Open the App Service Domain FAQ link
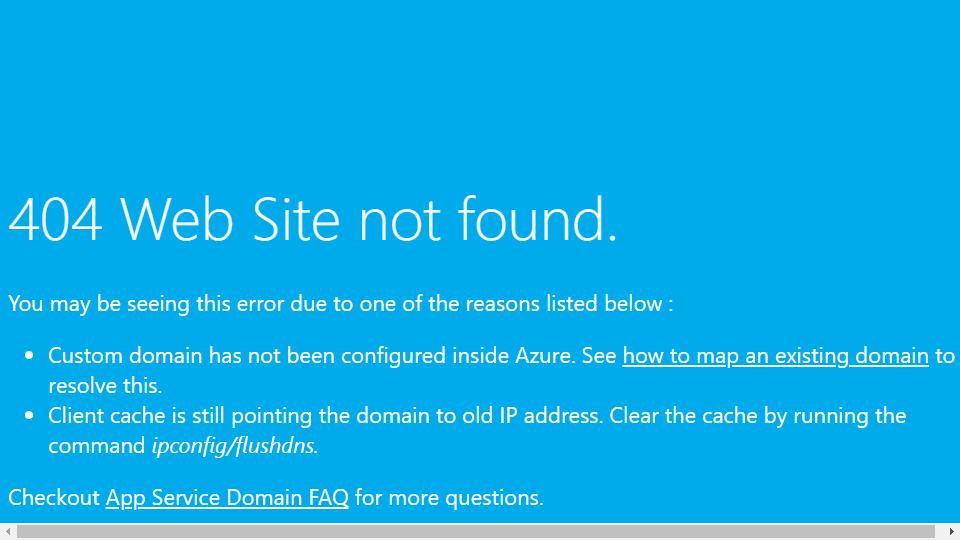Screen dimensions: 960x540 227,498
